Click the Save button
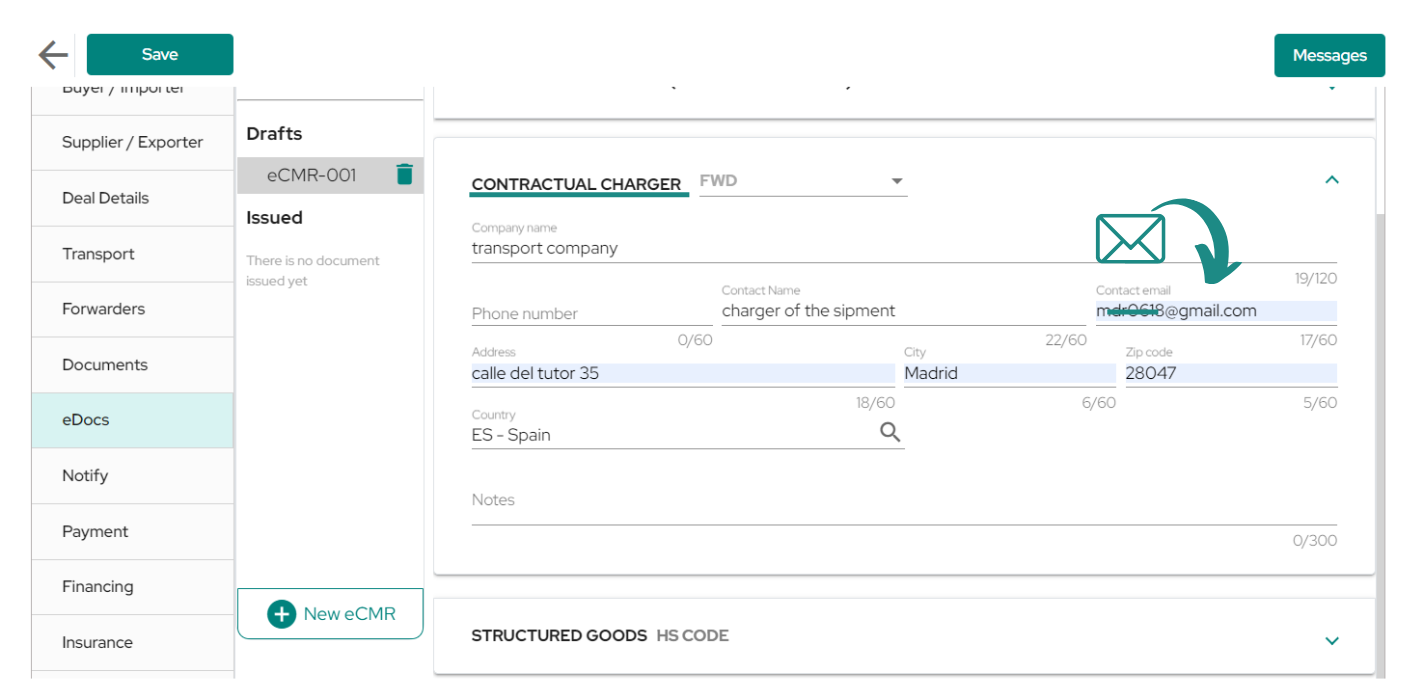This screenshot has width=1424, height=687. coord(160,55)
